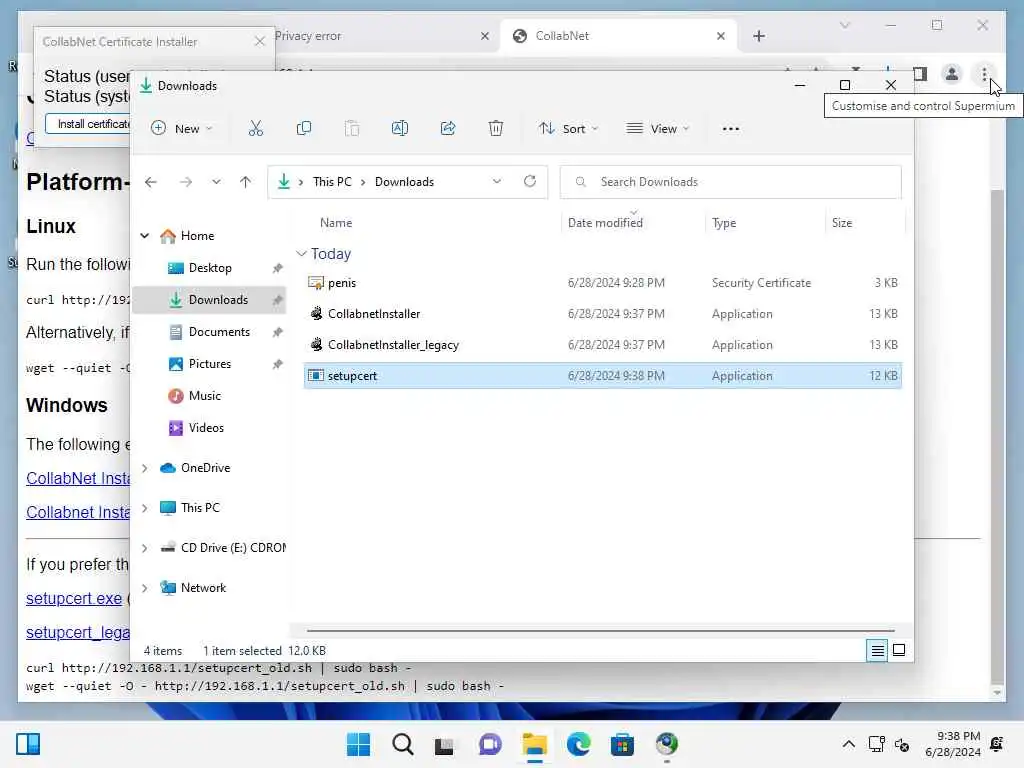Open Task View from the taskbar
This screenshot has height=768, width=1024.
(445, 744)
